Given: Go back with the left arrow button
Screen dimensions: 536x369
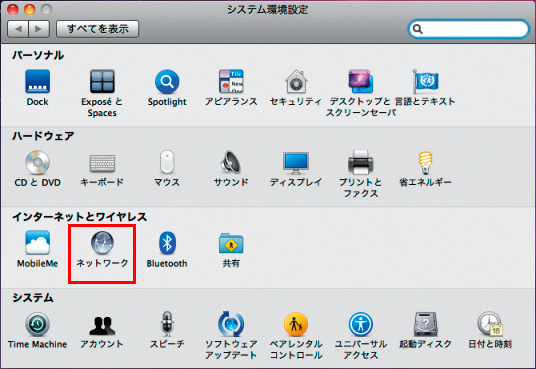Looking at the screenshot, I should pyautogui.click(x=18, y=29).
